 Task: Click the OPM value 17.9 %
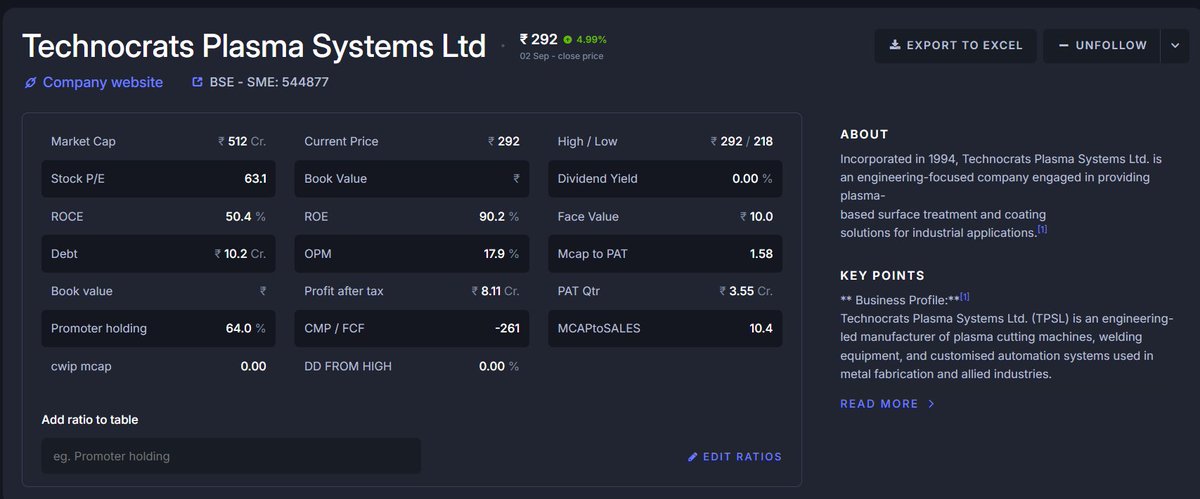tap(501, 254)
